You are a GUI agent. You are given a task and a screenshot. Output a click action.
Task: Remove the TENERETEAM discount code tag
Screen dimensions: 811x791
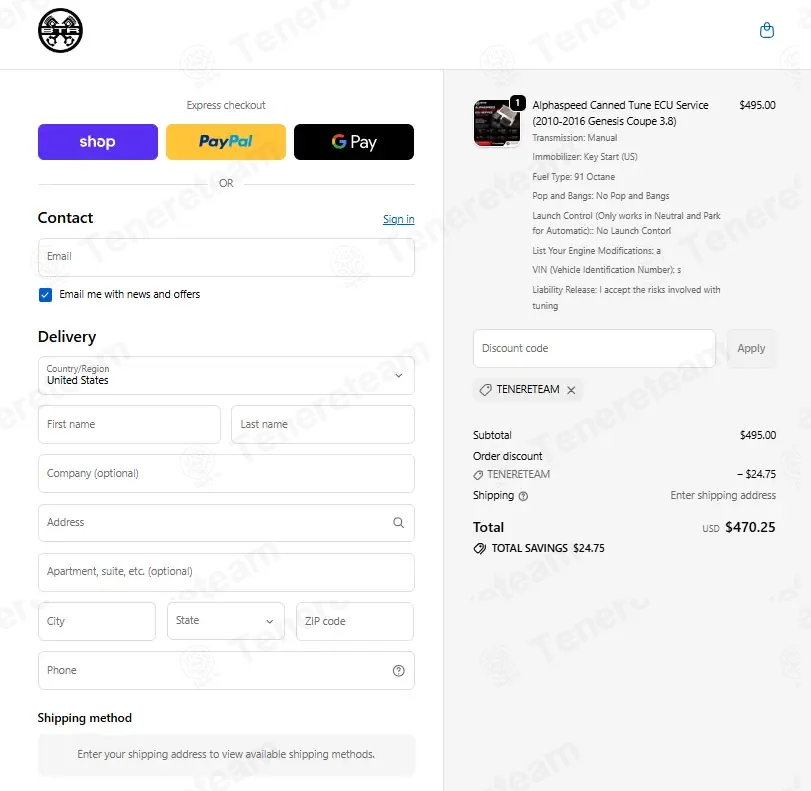pos(571,390)
